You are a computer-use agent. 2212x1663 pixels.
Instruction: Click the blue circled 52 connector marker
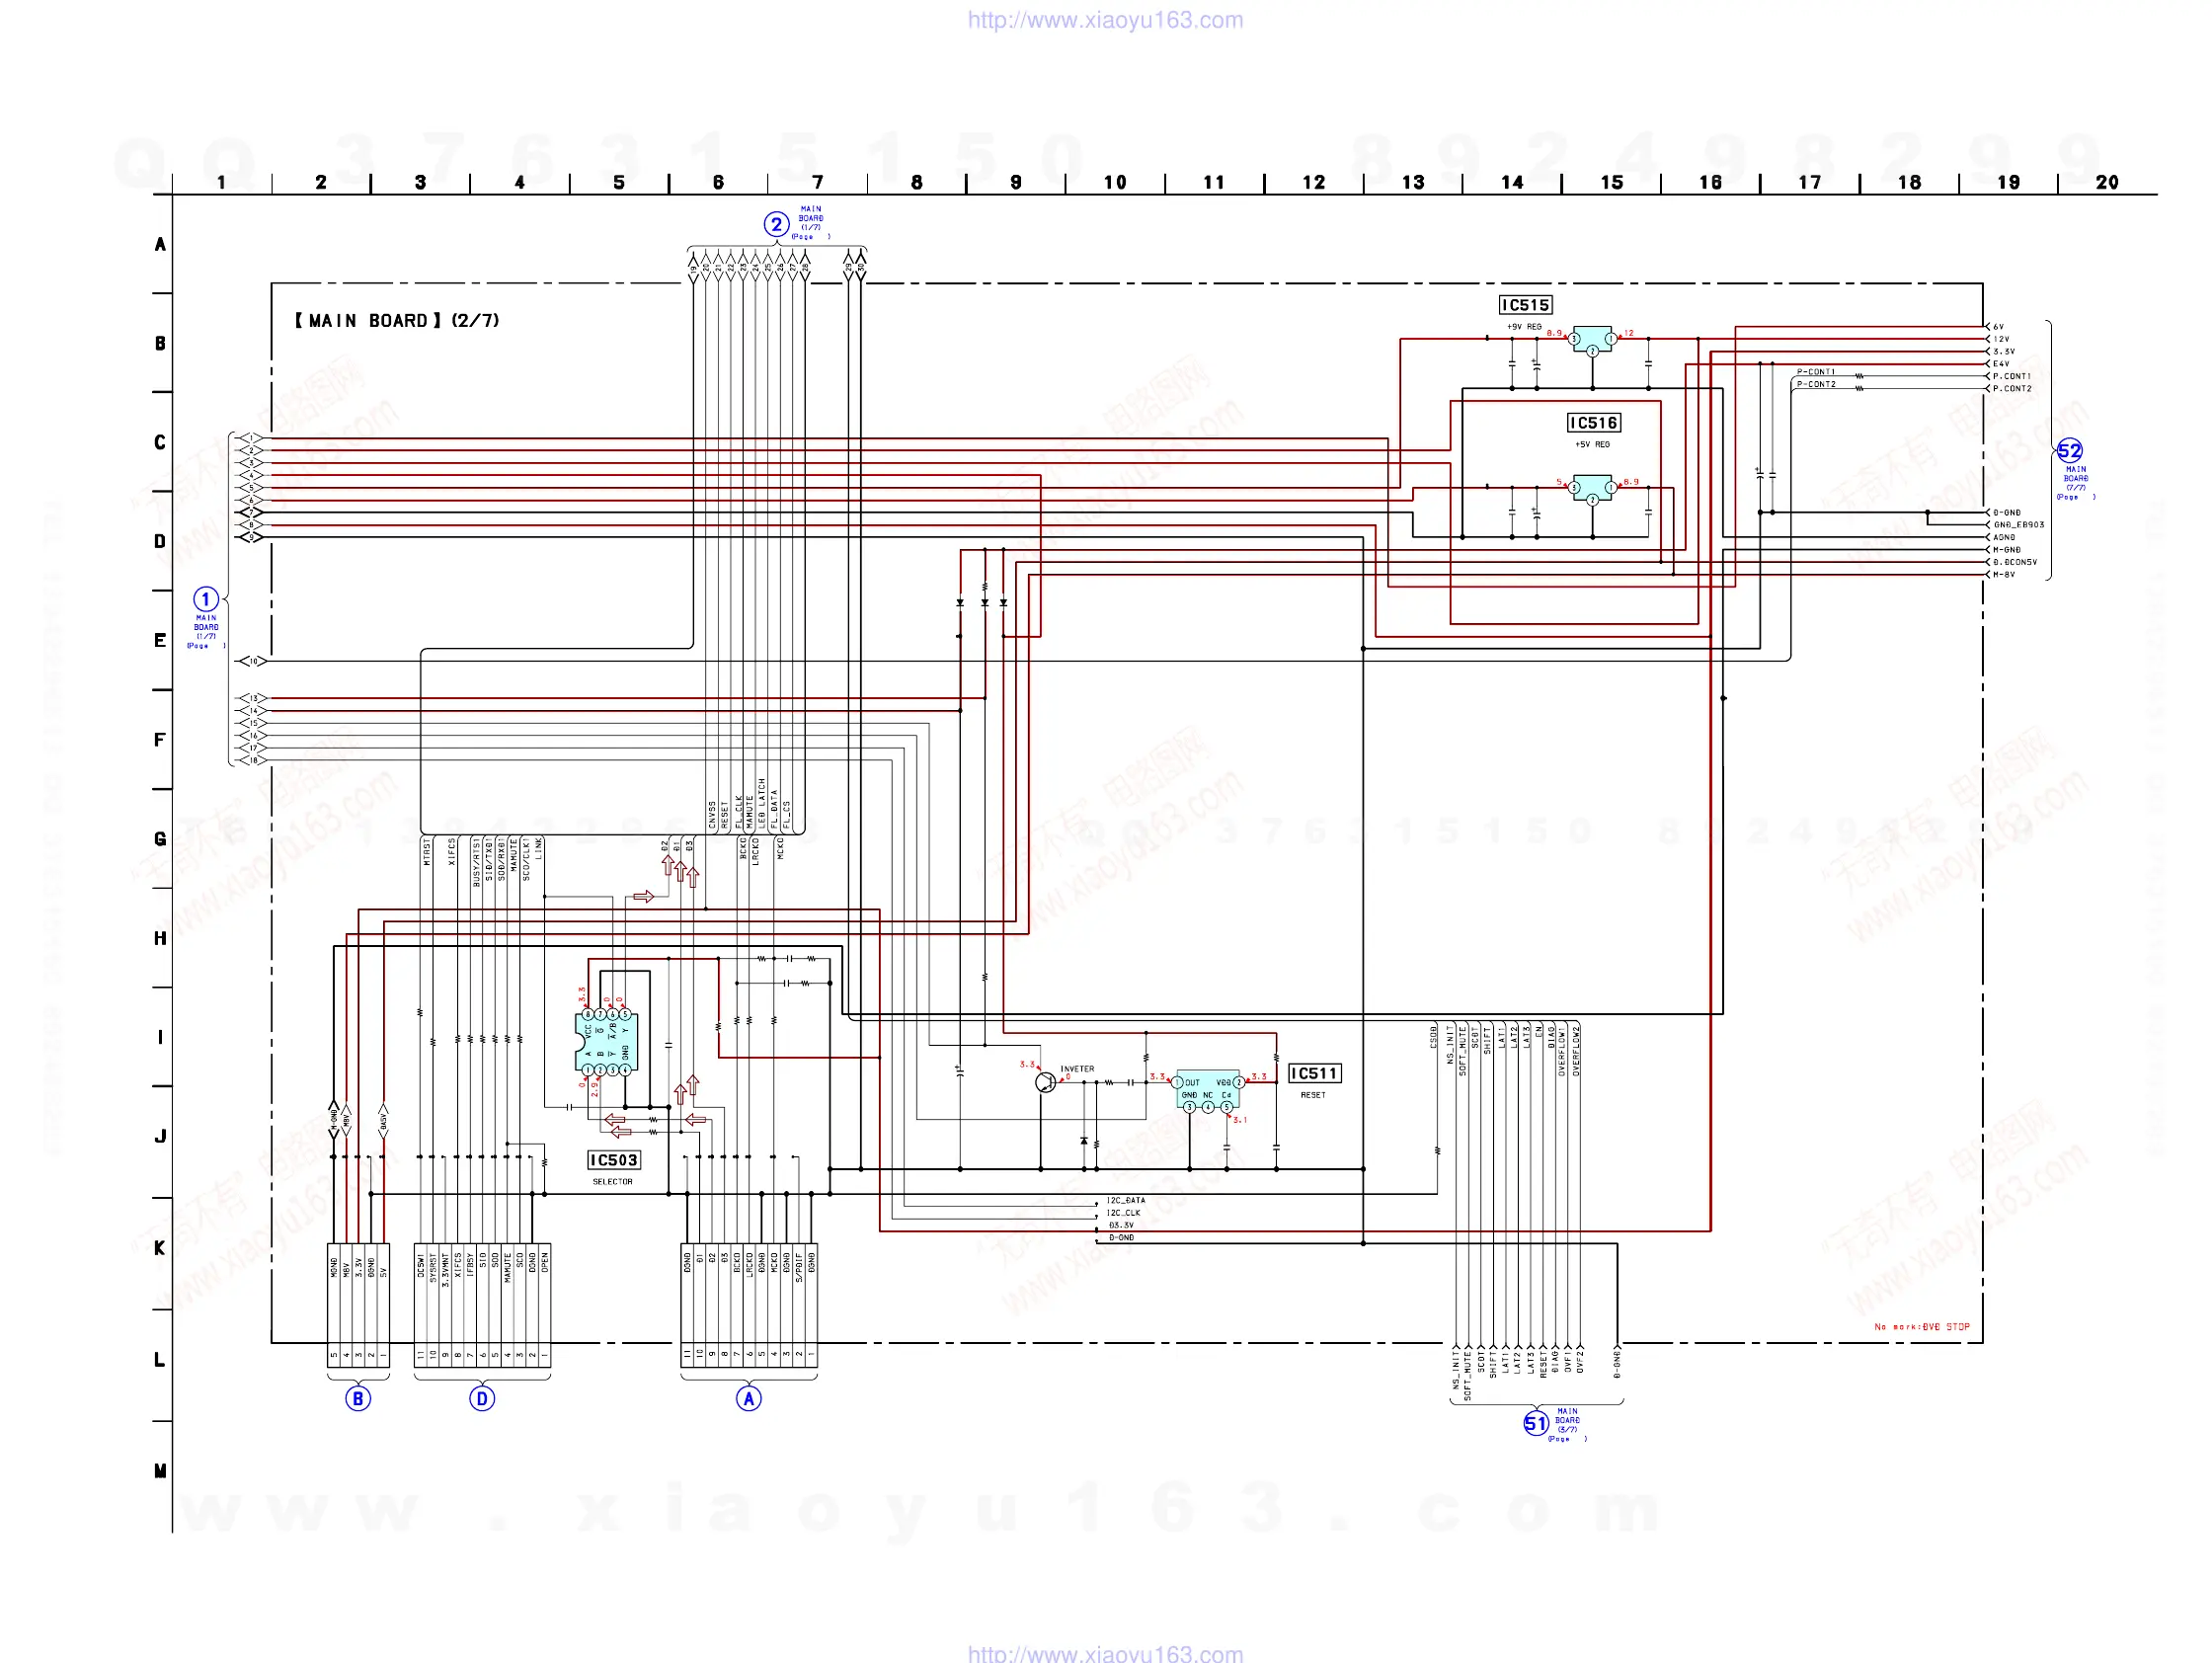pos(2069,450)
